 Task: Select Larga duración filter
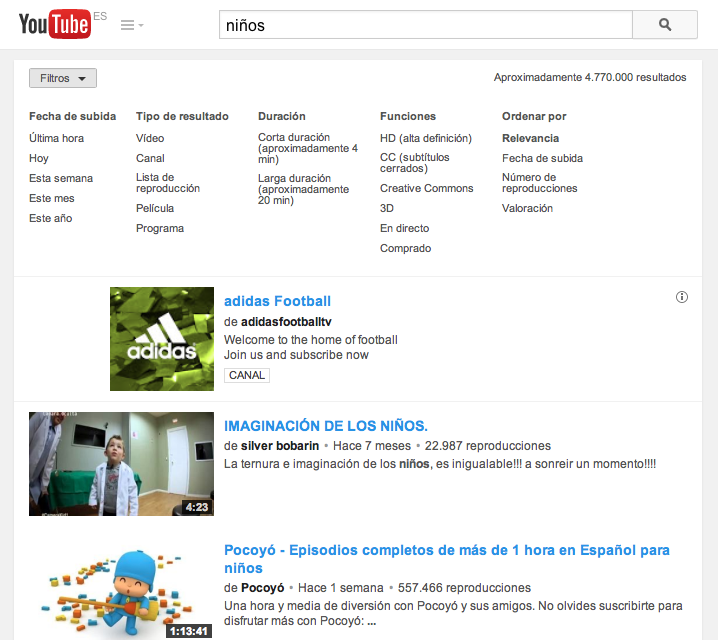304,189
